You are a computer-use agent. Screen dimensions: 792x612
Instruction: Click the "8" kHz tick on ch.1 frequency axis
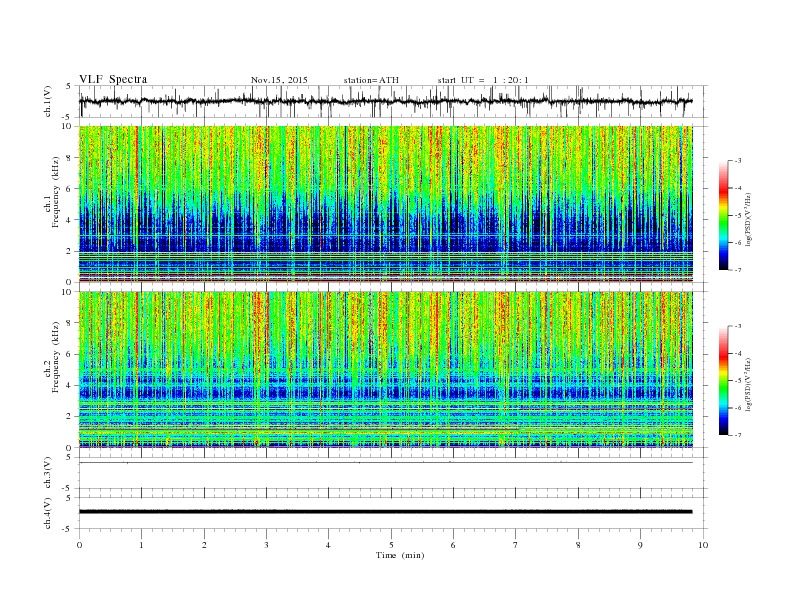pos(70,158)
